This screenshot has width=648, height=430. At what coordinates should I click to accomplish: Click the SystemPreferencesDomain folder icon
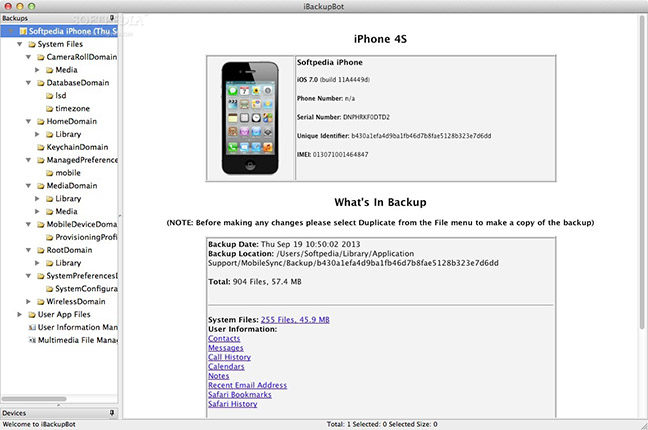coord(40,276)
